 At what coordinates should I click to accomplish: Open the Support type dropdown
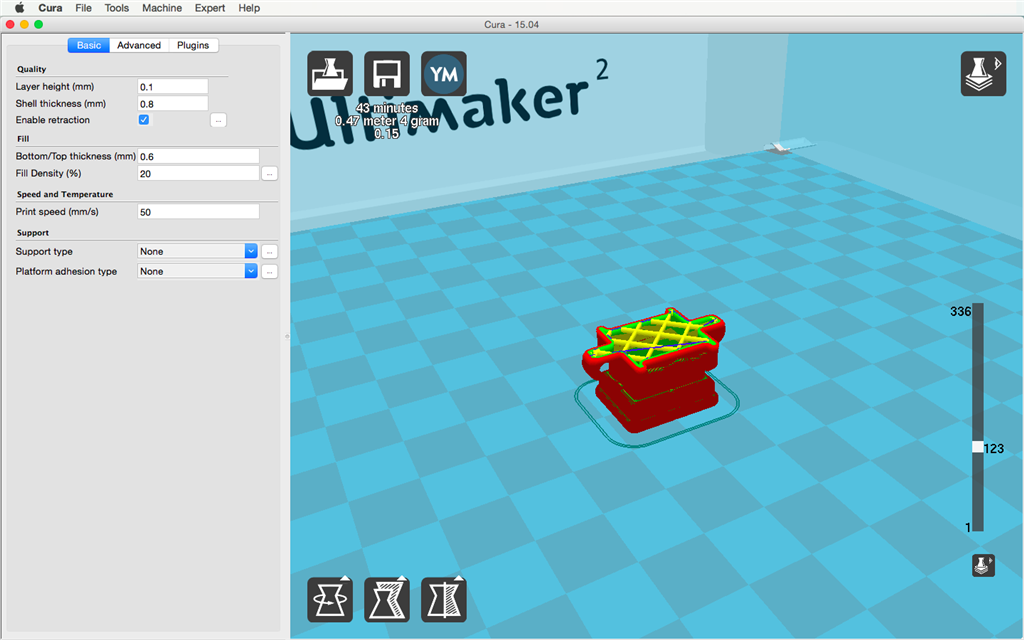click(x=197, y=251)
